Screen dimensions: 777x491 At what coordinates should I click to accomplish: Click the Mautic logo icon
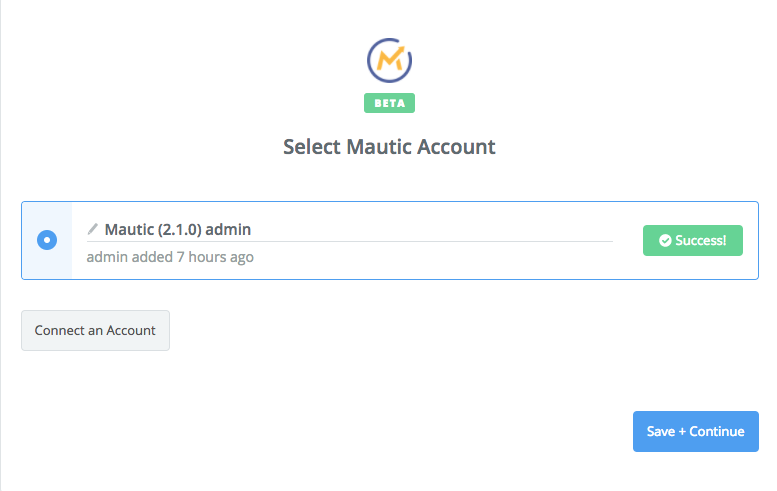(x=389, y=60)
